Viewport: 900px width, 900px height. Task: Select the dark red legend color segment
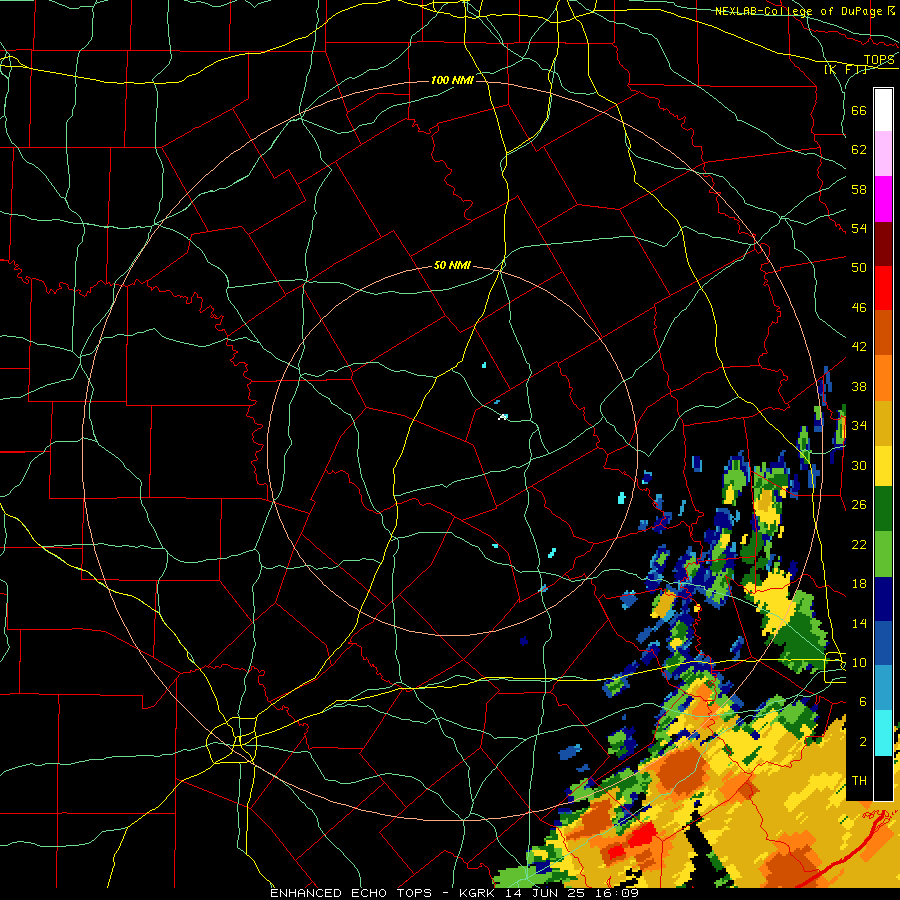pyautogui.click(x=883, y=243)
